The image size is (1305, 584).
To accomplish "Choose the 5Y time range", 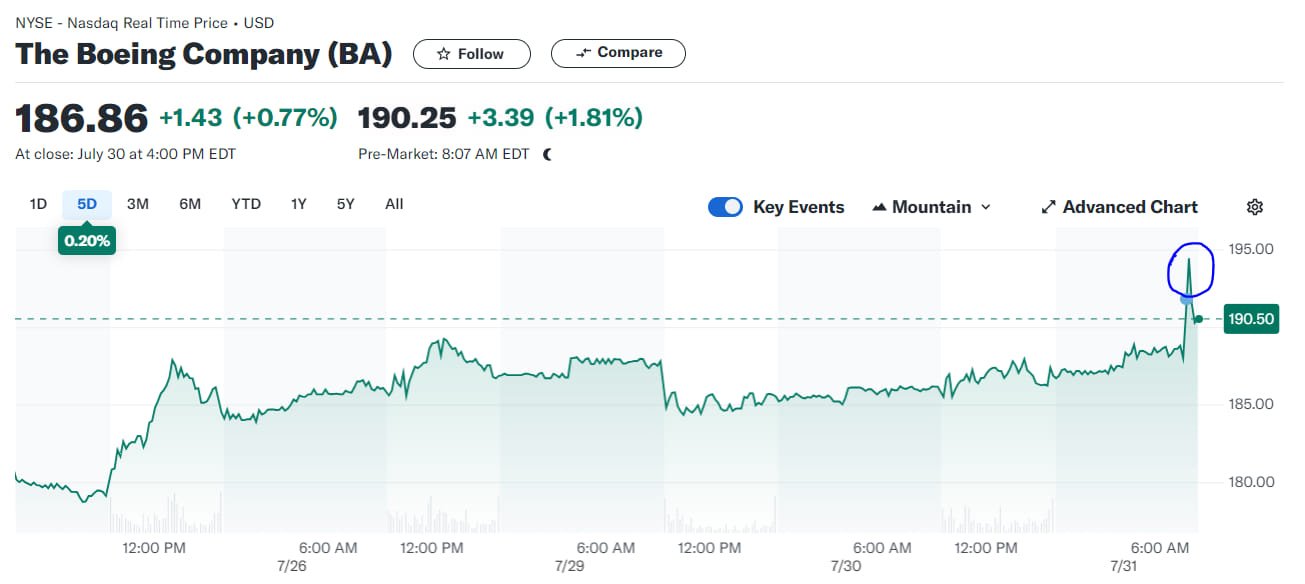I will pos(345,204).
